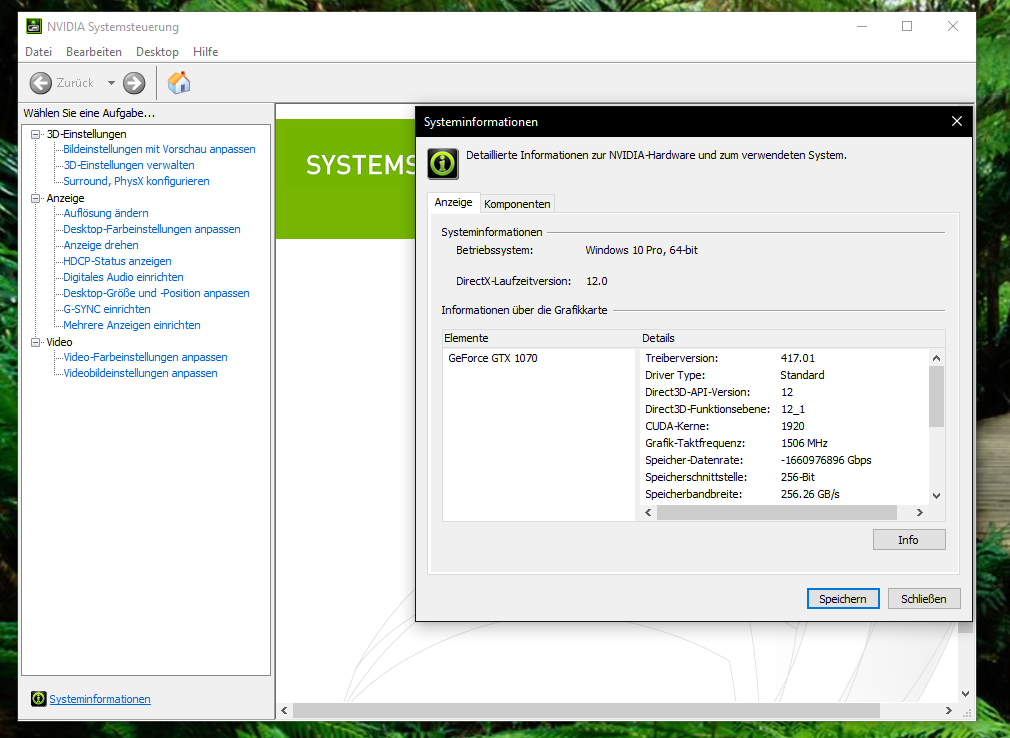Click the Systeminformationen link at bottom left
This screenshot has height=738, width=1010.
point(100,699)
